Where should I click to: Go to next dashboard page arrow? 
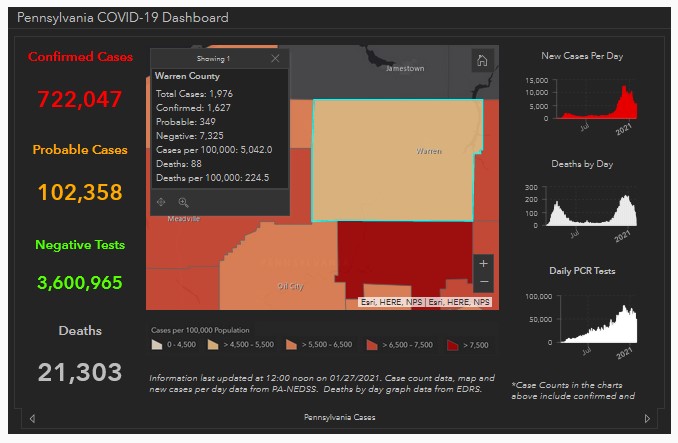[x=647, y=418]
